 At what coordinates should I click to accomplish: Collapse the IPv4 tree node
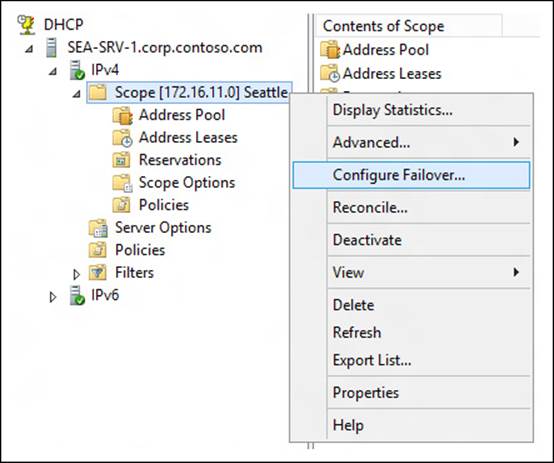pyautogui.click(x=53, y=71)
